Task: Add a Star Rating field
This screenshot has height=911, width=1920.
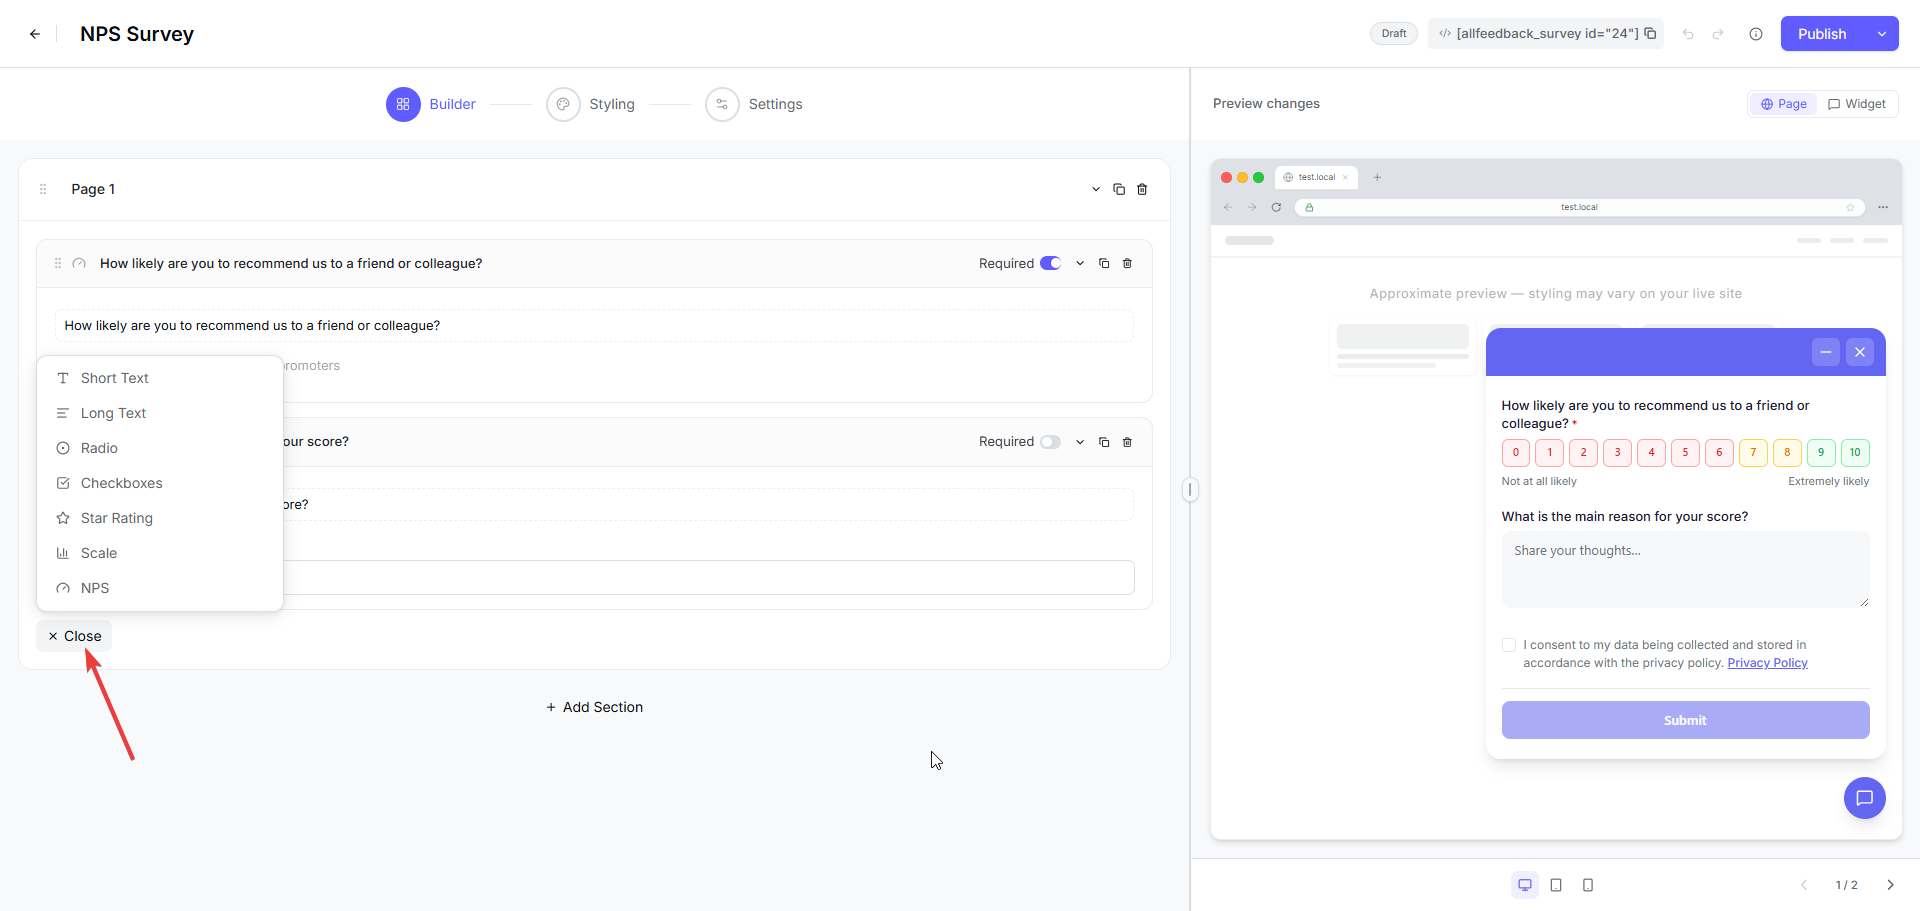Action: pyautogui.click(x=160, y=518)
